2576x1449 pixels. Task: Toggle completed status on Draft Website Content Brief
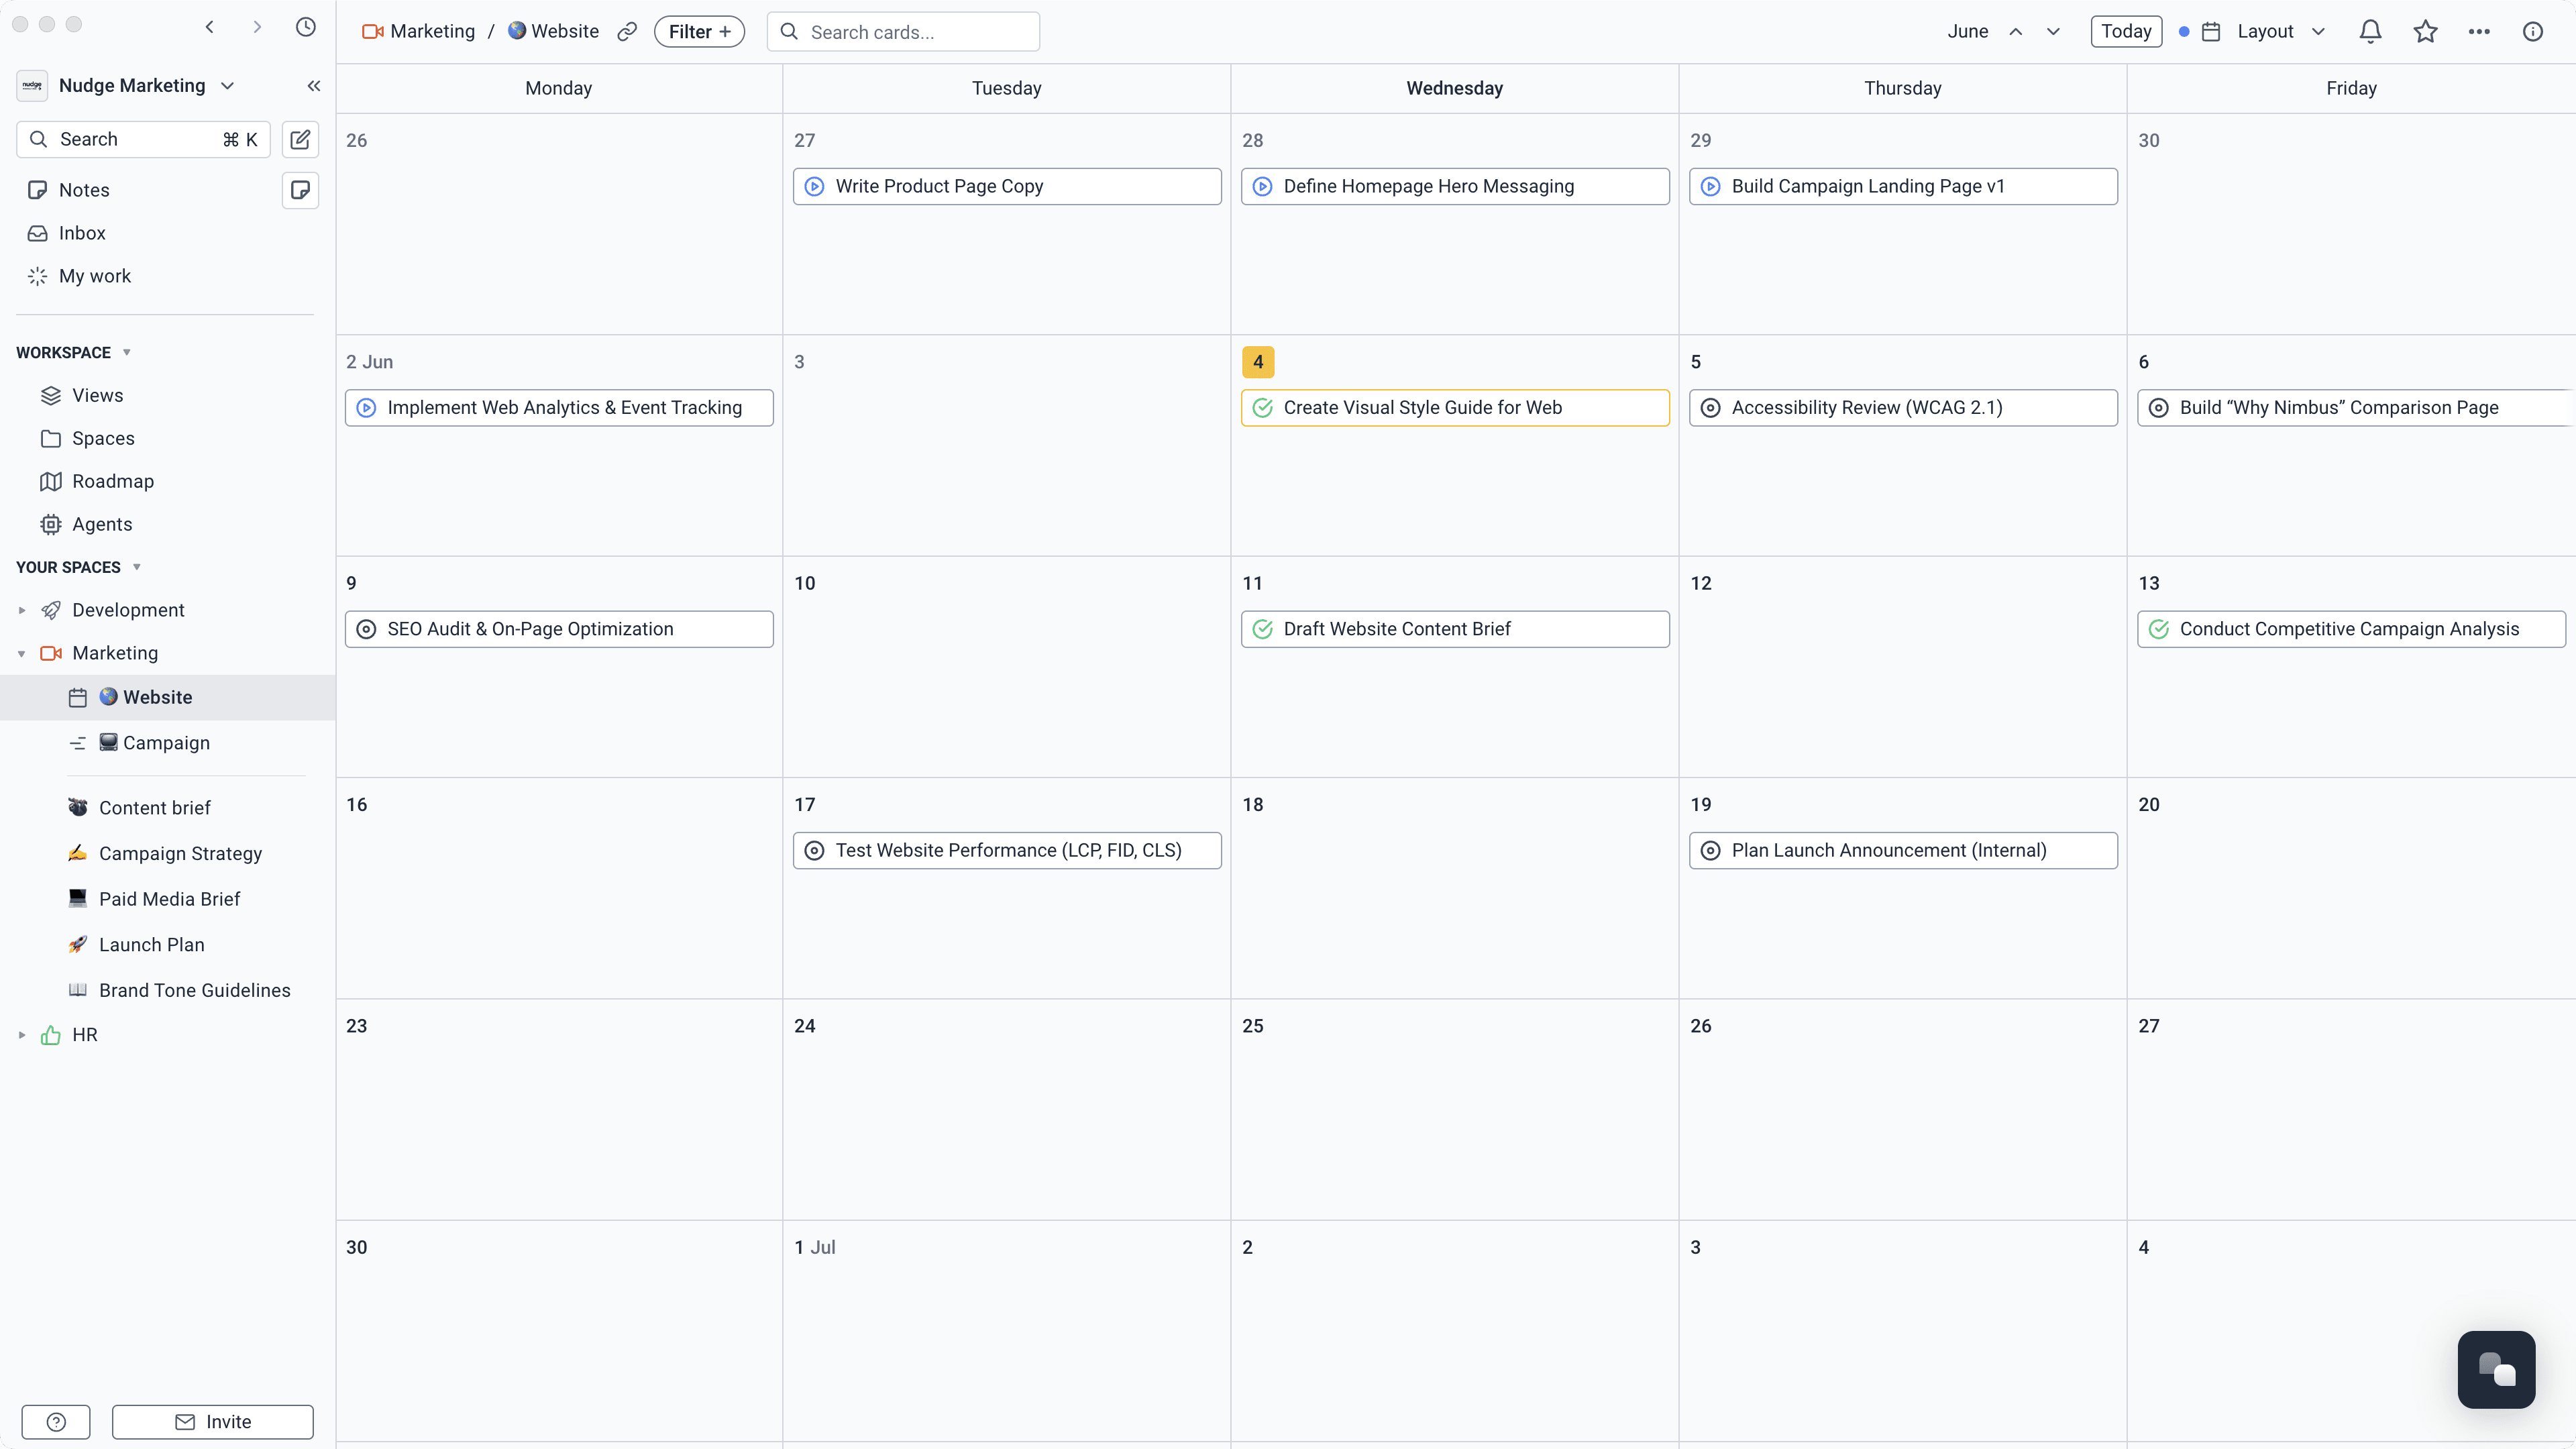pyautogui.click(x=1263, y=629)
